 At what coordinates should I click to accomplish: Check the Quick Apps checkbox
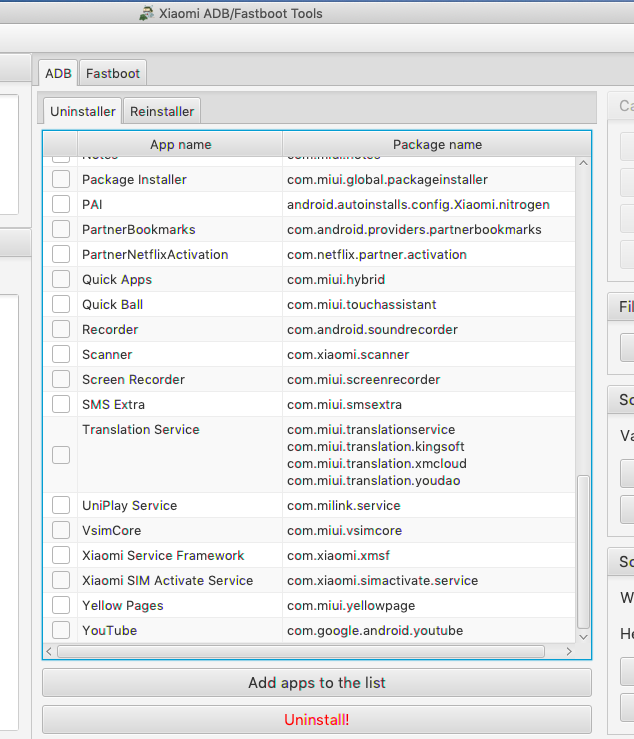(61, 279)
